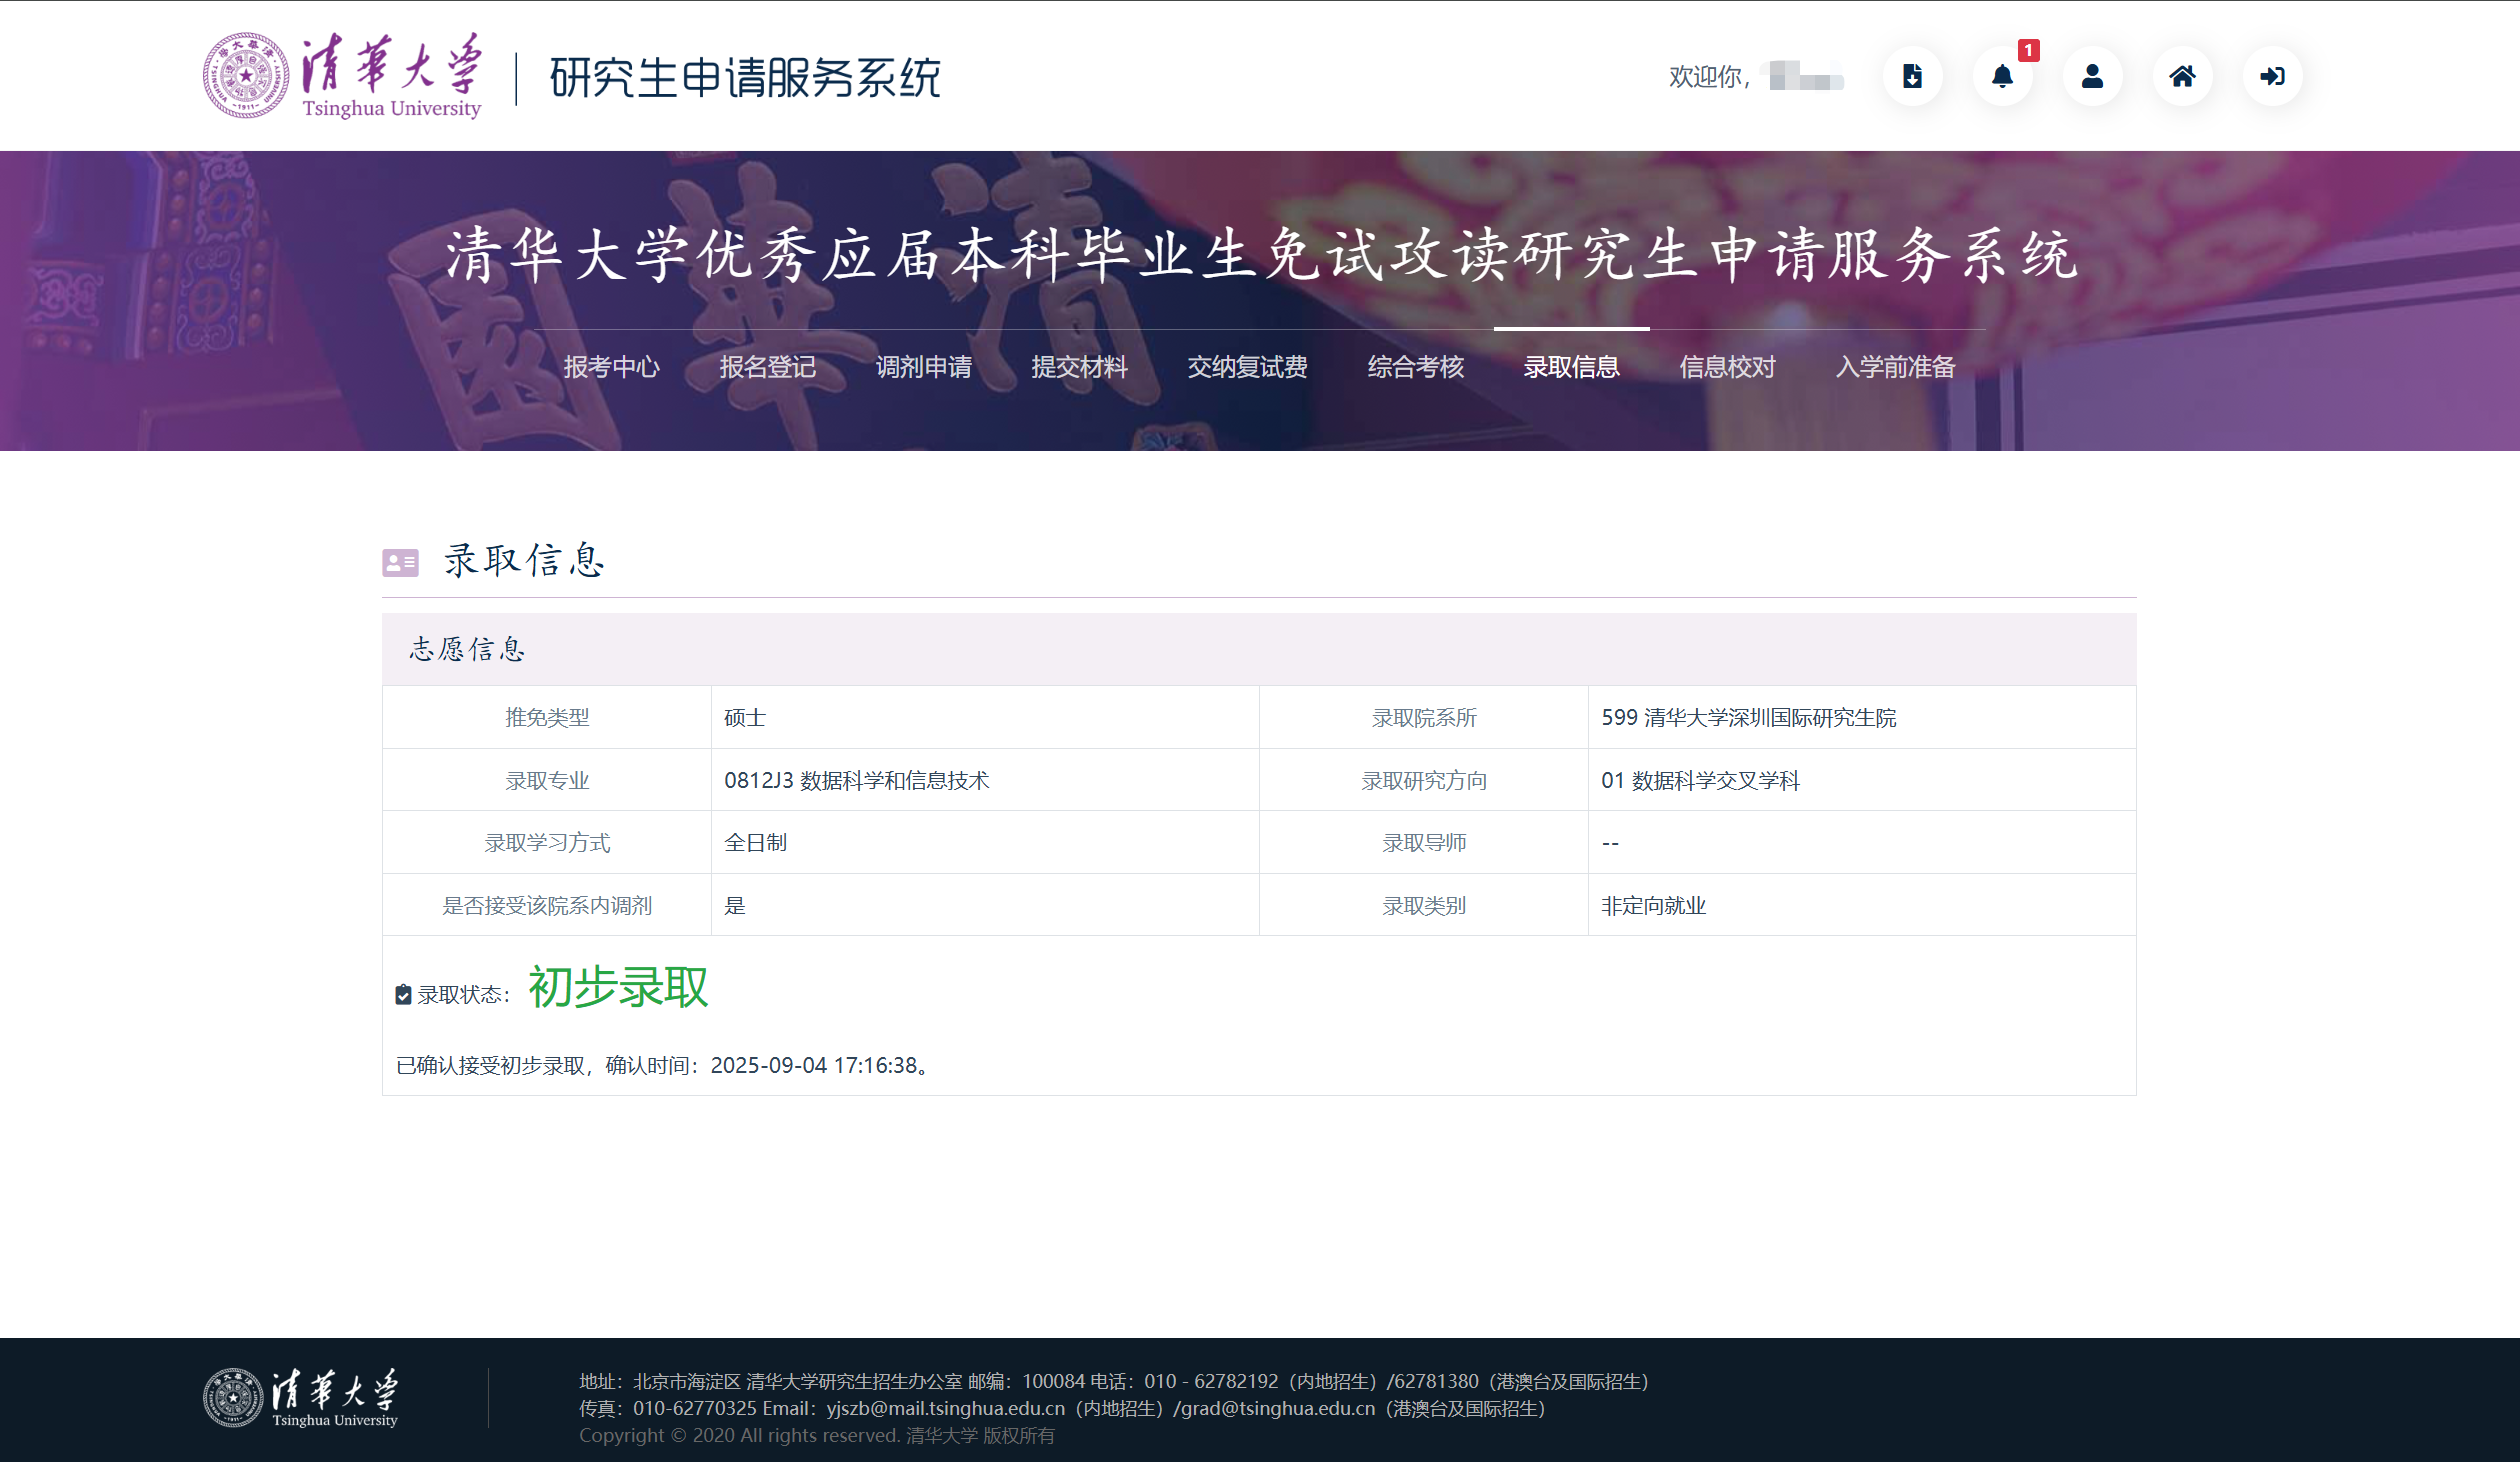Click the green 初步录取 status text
Image resolution: width=2520 pixels, height=1462 pixels.
tap(618, 988)
